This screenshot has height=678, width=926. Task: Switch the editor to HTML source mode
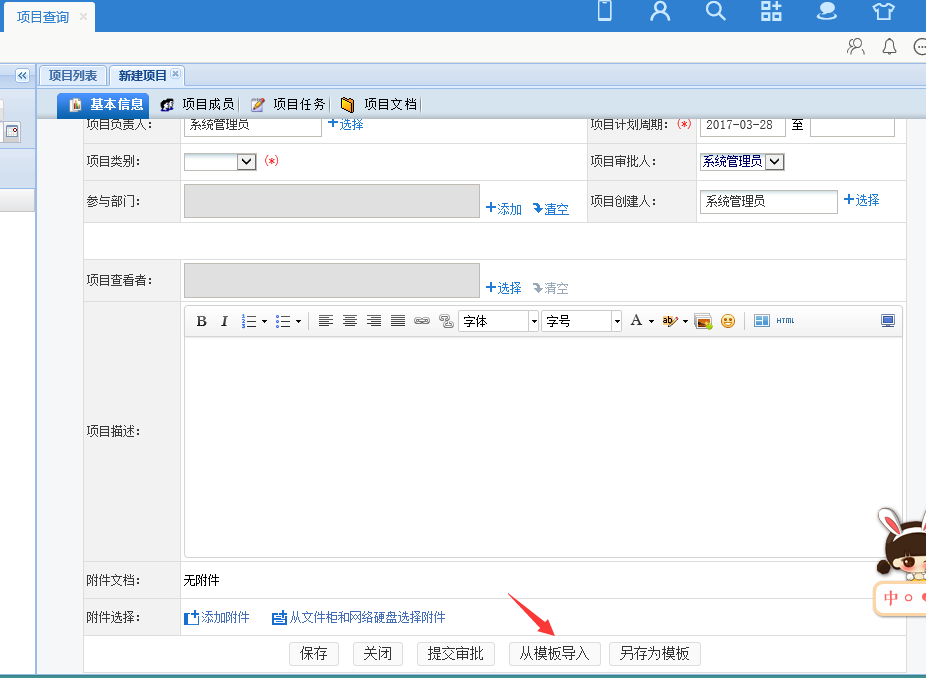785,321
